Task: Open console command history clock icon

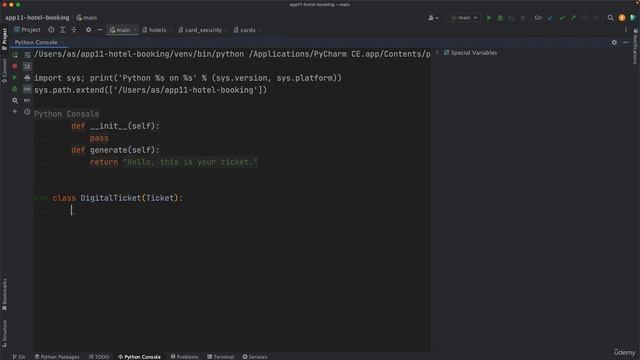Action: (27, 112)
